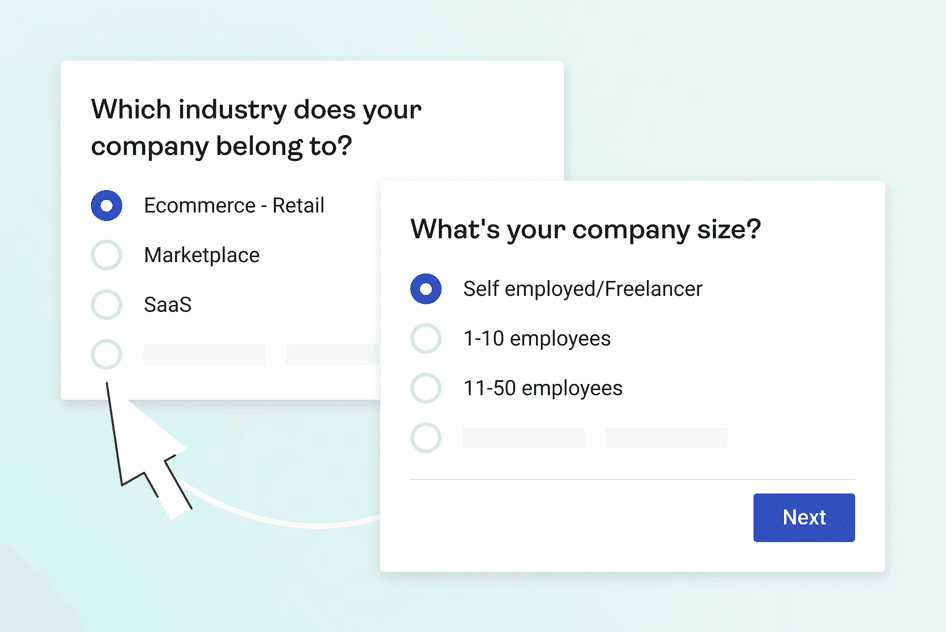Select the Ecommerce - Retail radio button
The height and width of the screenshot is (632, 946).
click(x=106, y=206)
